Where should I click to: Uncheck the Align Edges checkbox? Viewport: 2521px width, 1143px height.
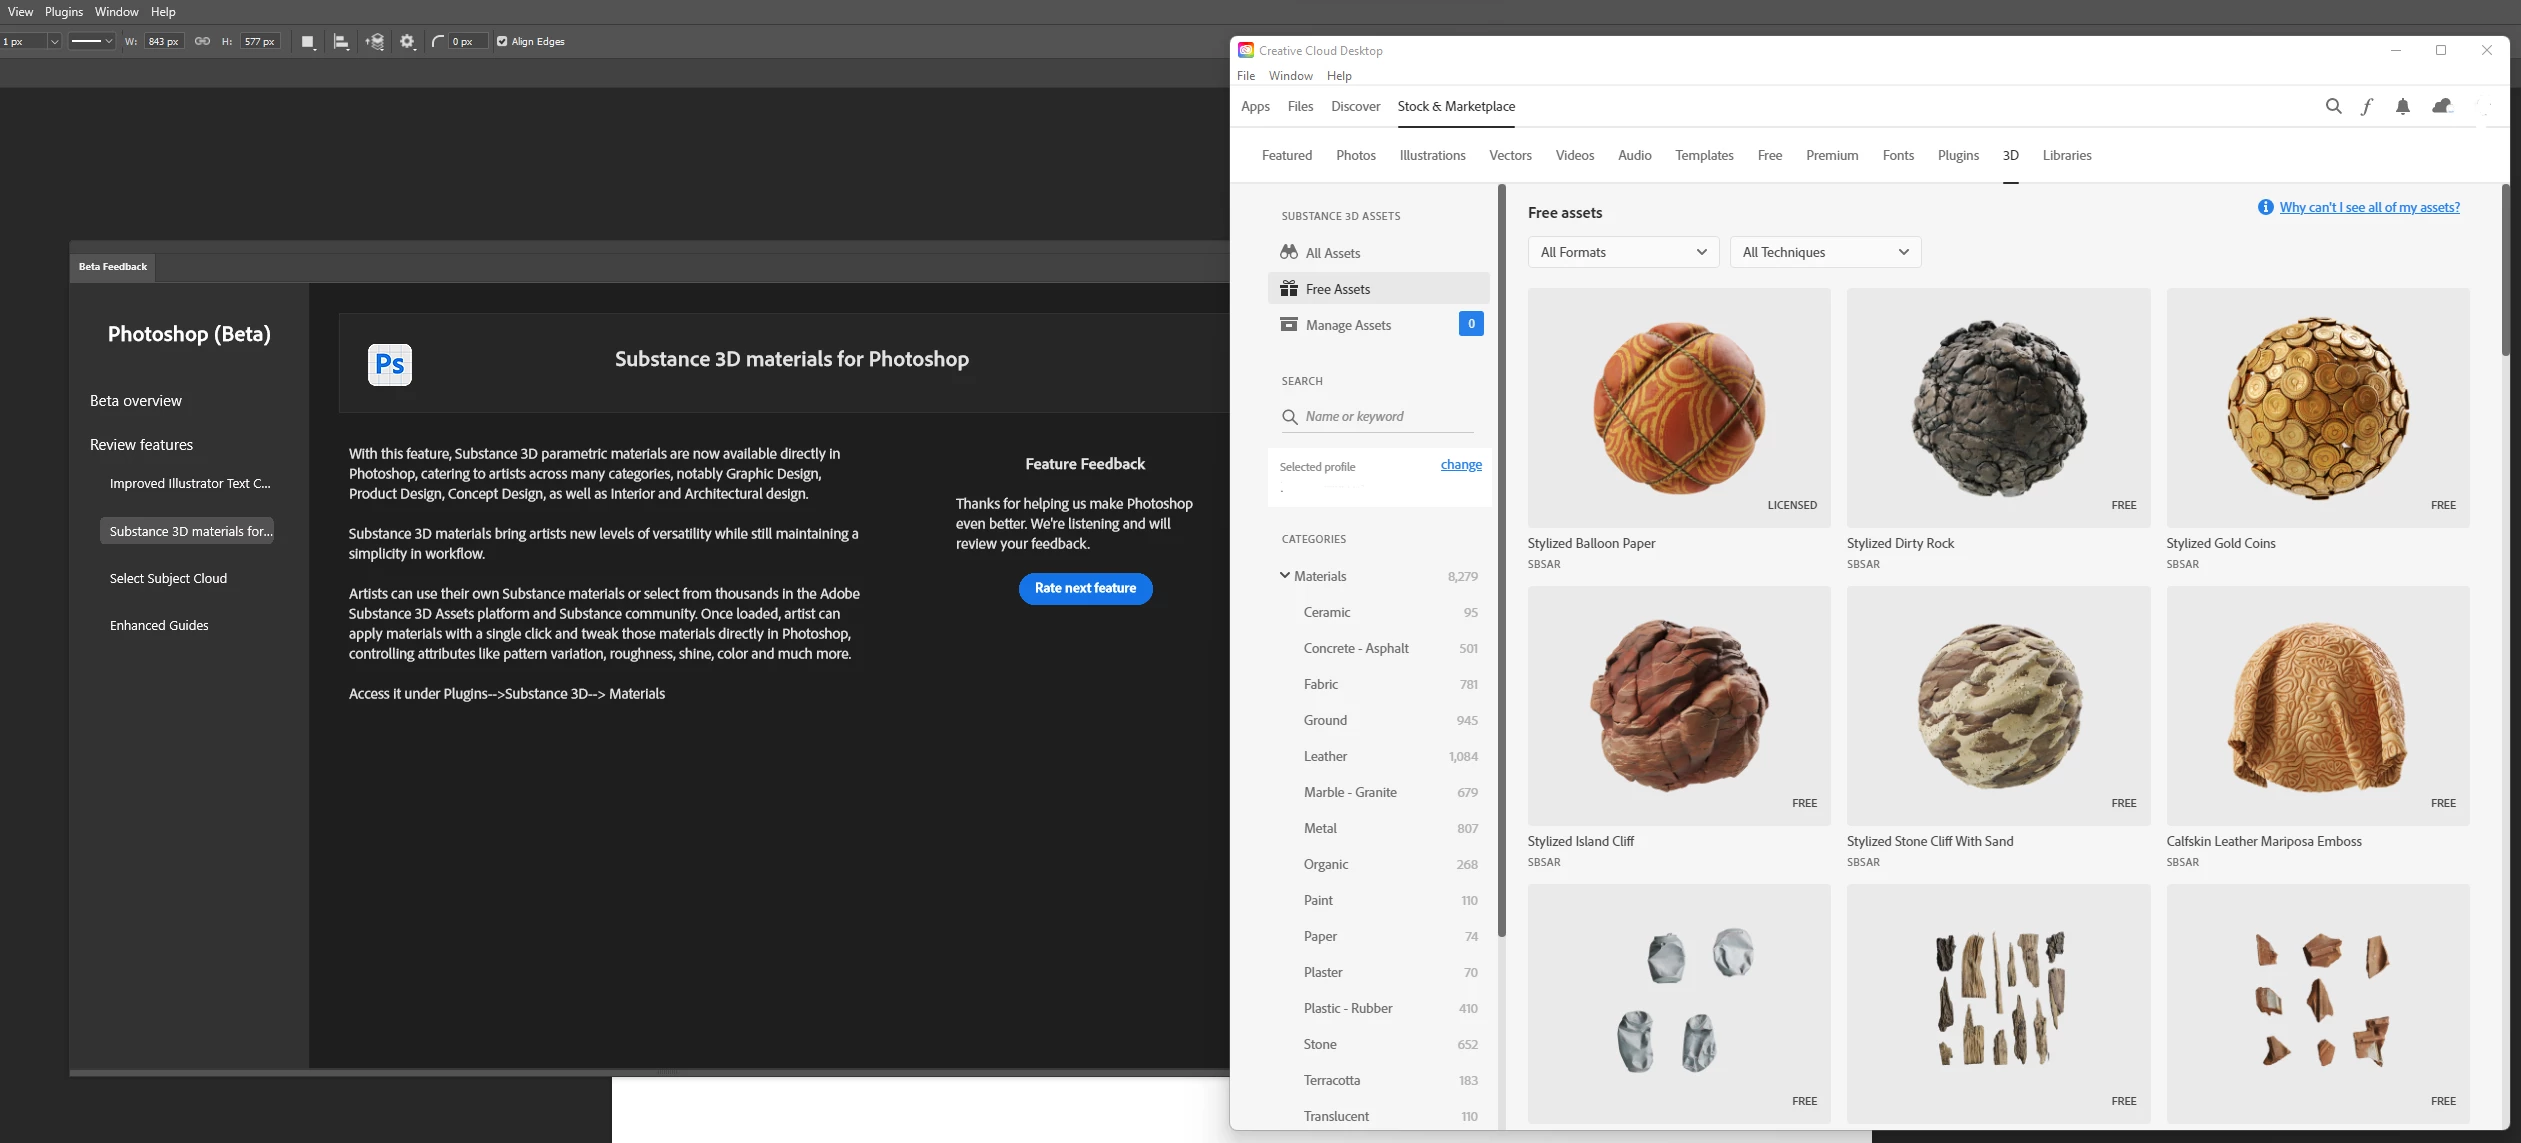502,42
